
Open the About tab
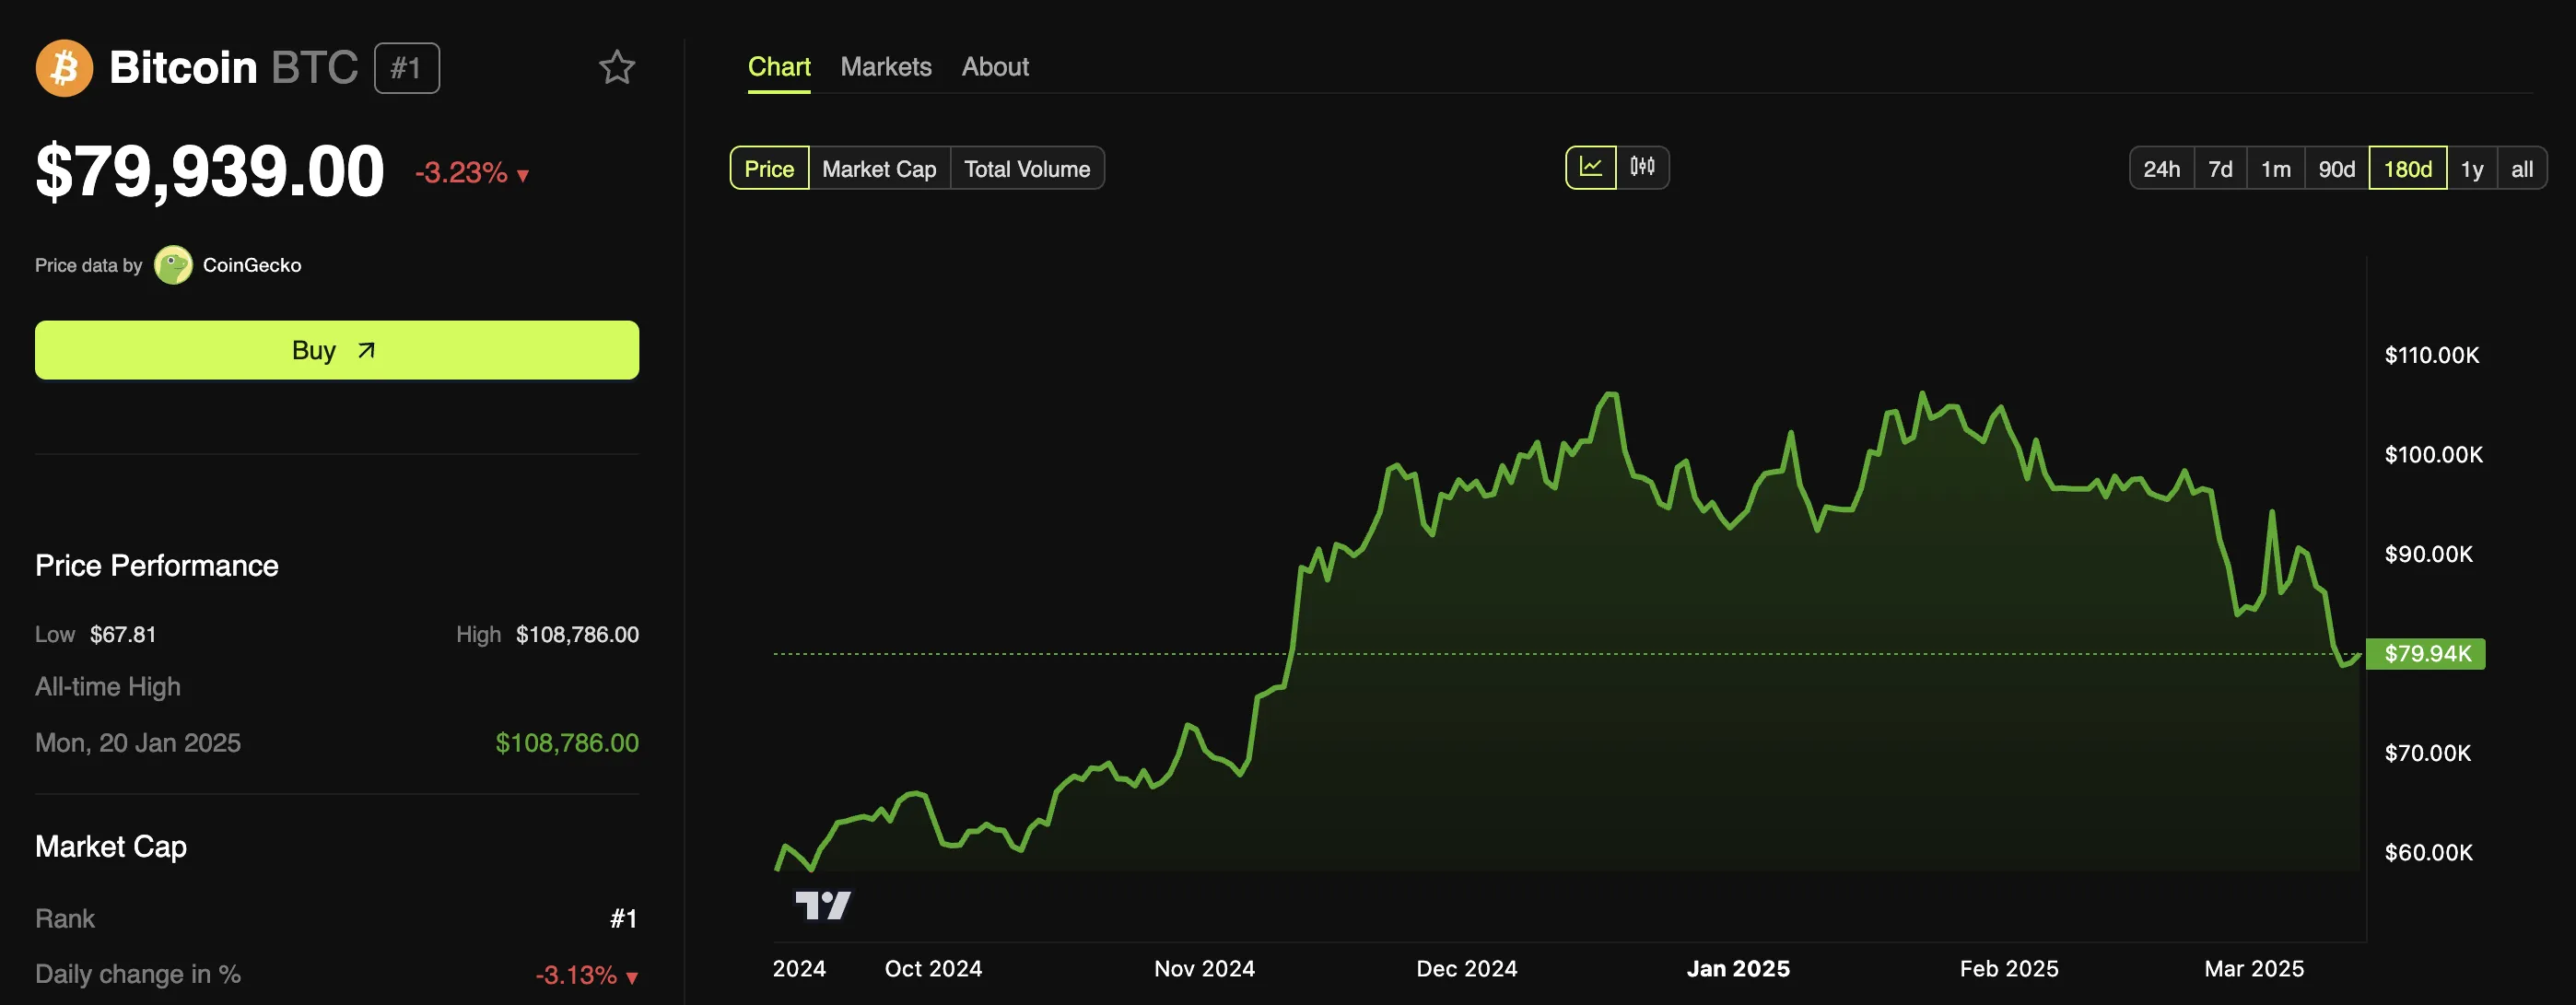[994, 67]
